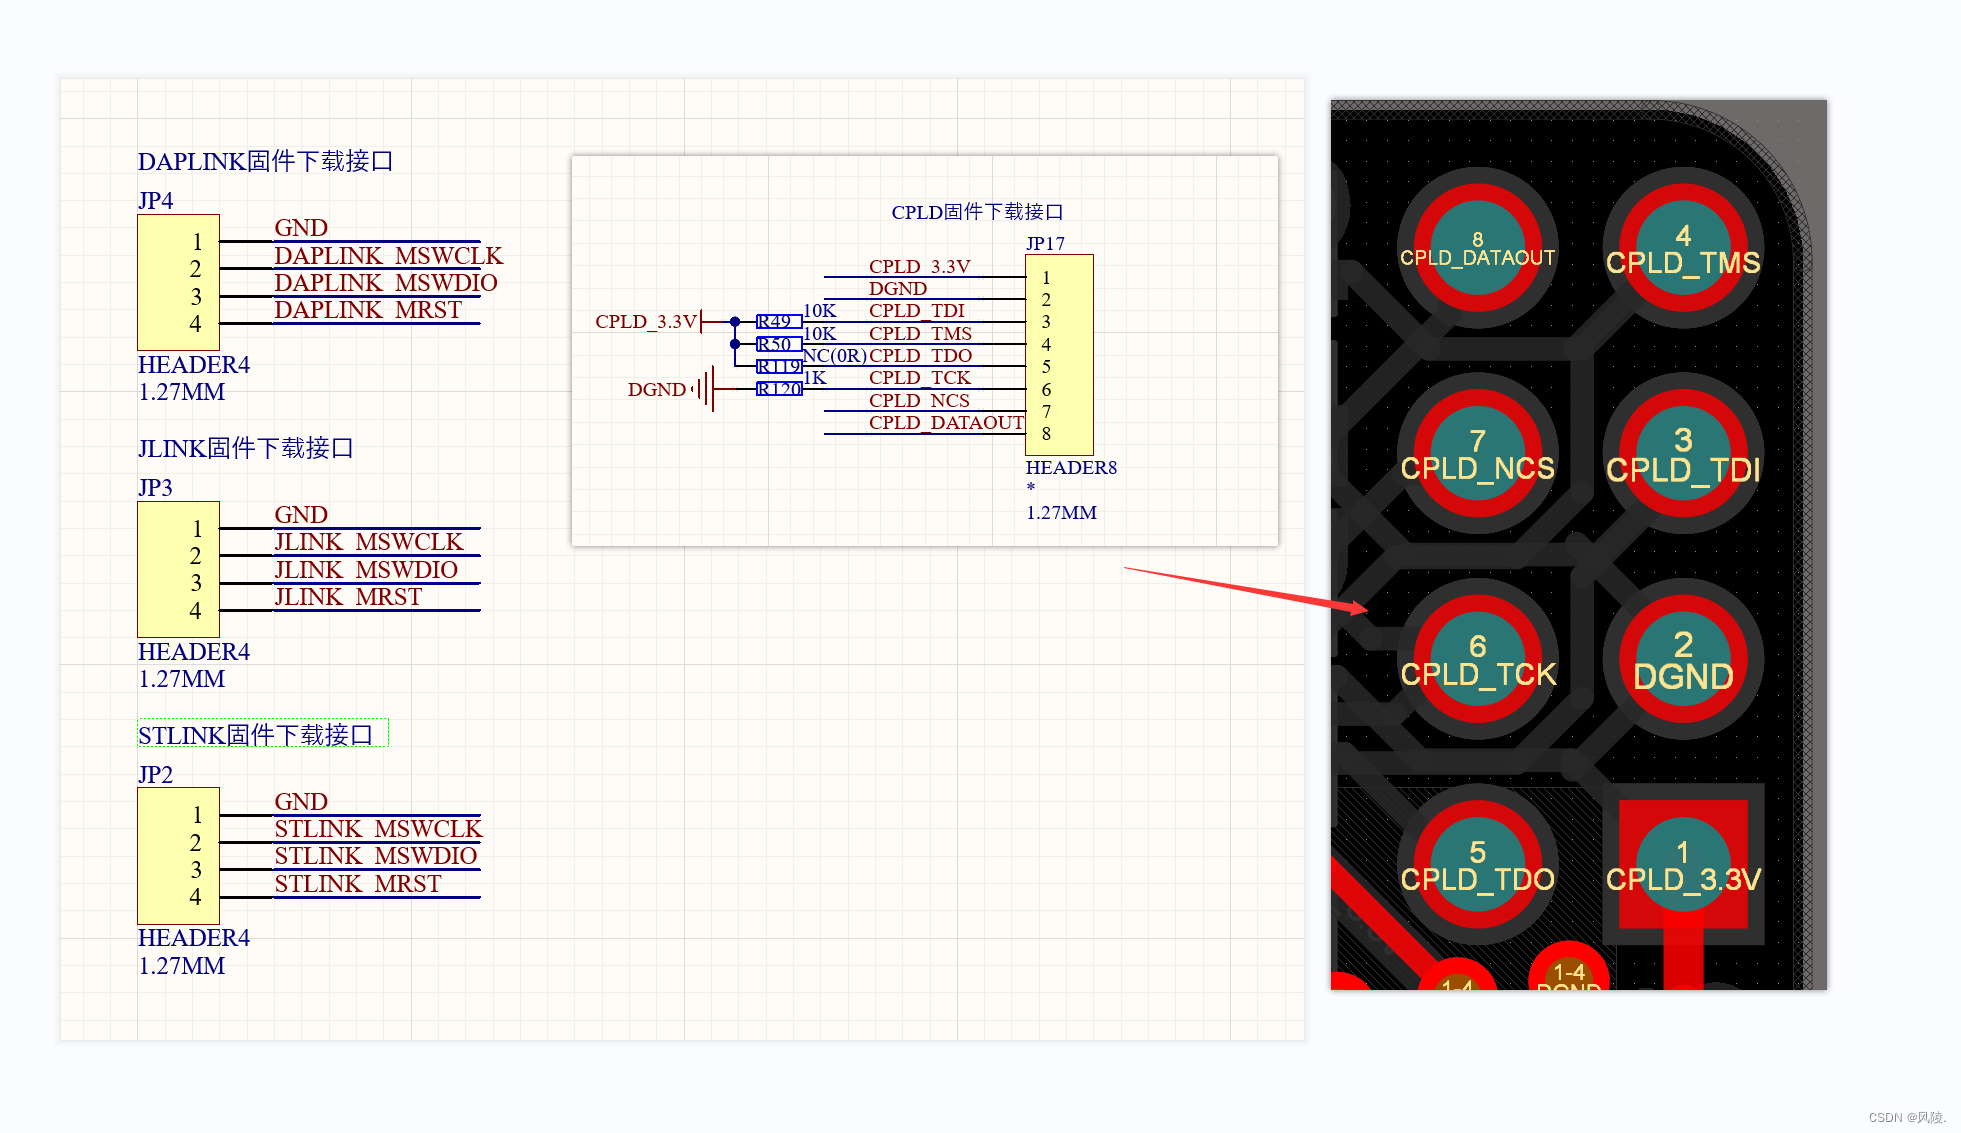Select the GND net label on JP2
This screenshot has height=1133, width=1961.
(x=301, y=802)
